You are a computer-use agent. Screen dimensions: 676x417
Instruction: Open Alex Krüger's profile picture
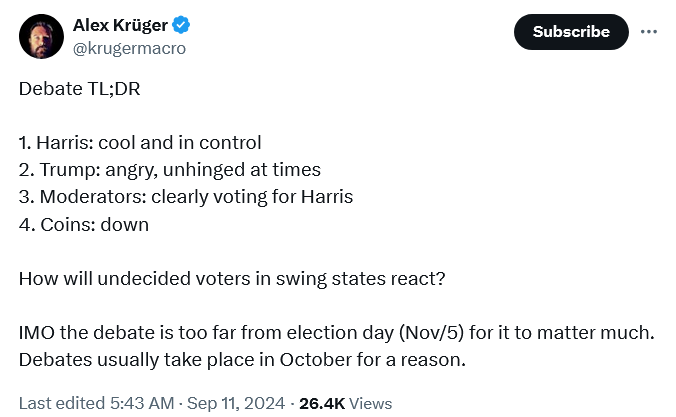tap(42, 36)
